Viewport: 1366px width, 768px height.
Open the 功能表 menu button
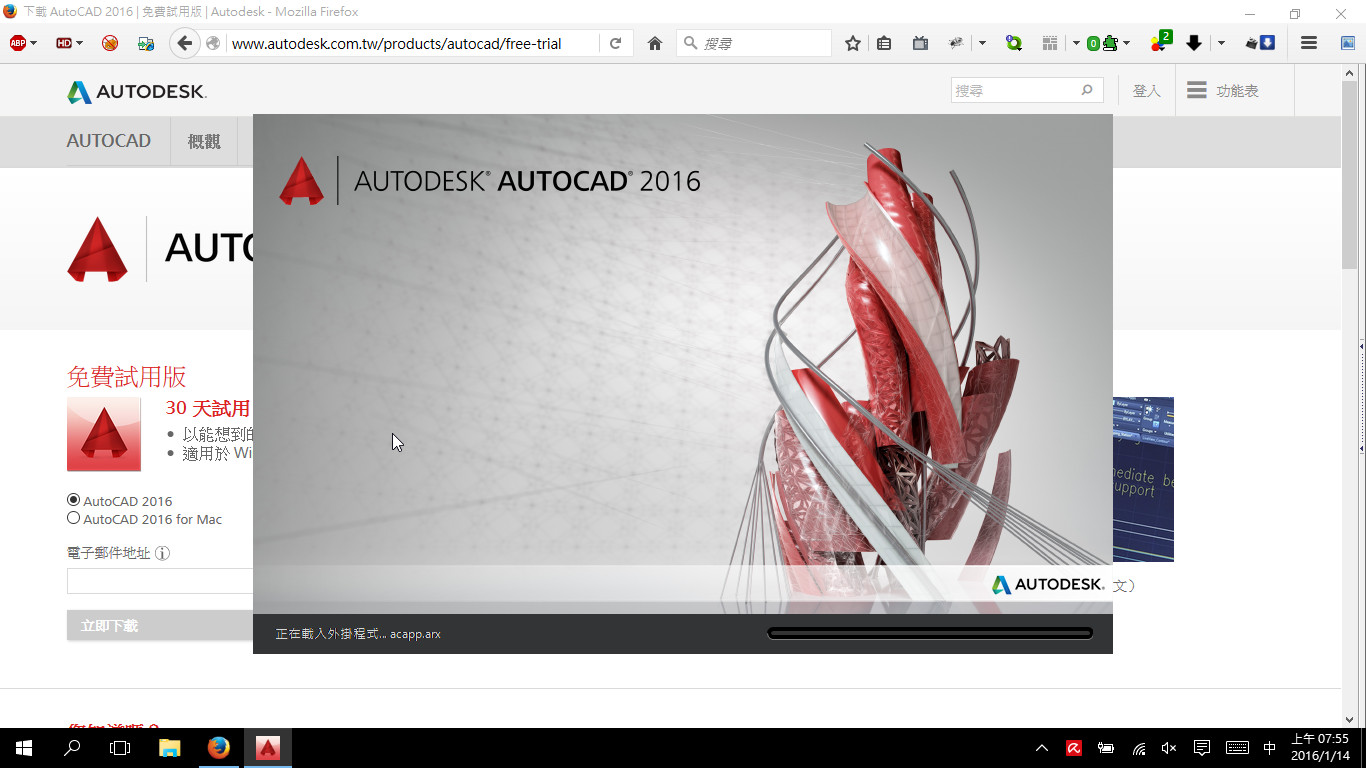click(1222, 91)
